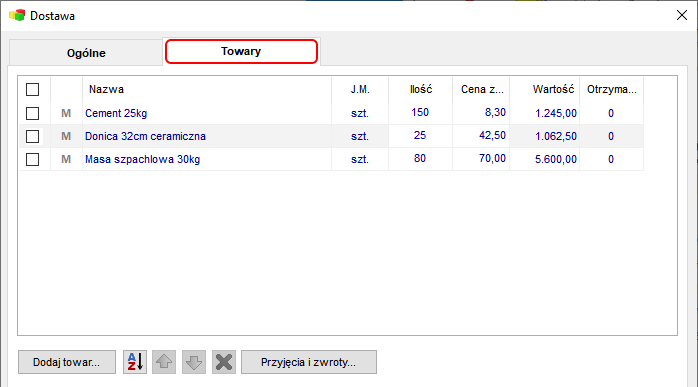Tick the checkbox for Cement 25kg

coord(32,114)
